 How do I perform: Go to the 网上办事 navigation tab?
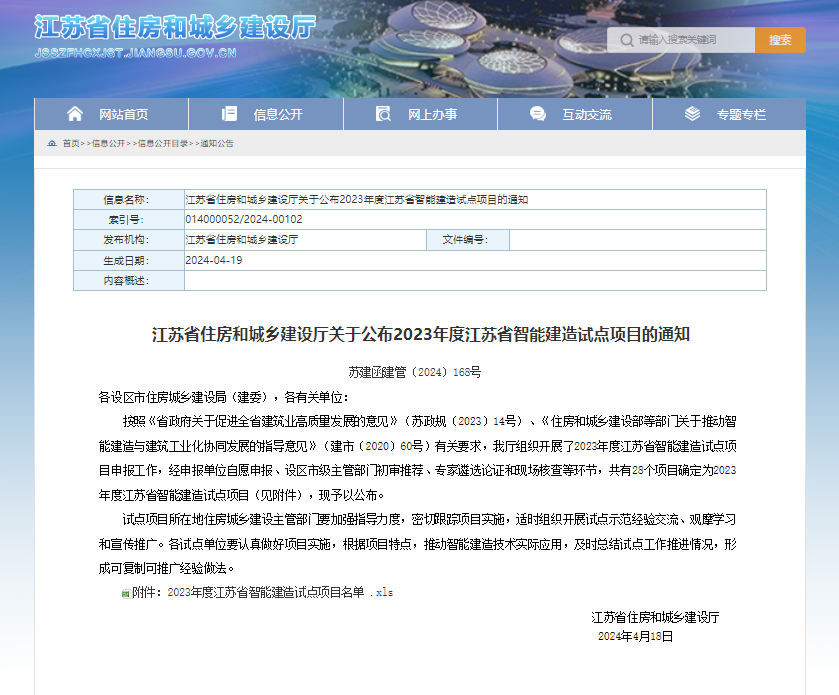432,114
